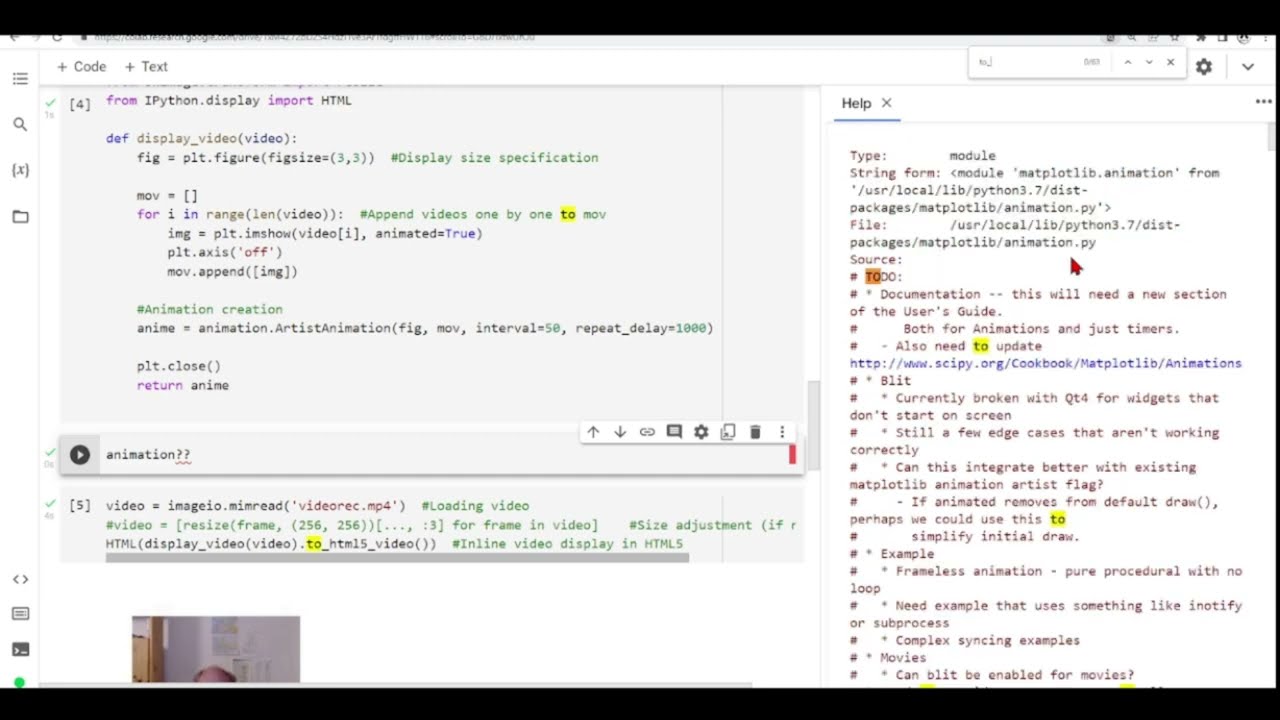Close the Help tab
The width and height of the screenshot is (1280, 720).
pos(886,103)
